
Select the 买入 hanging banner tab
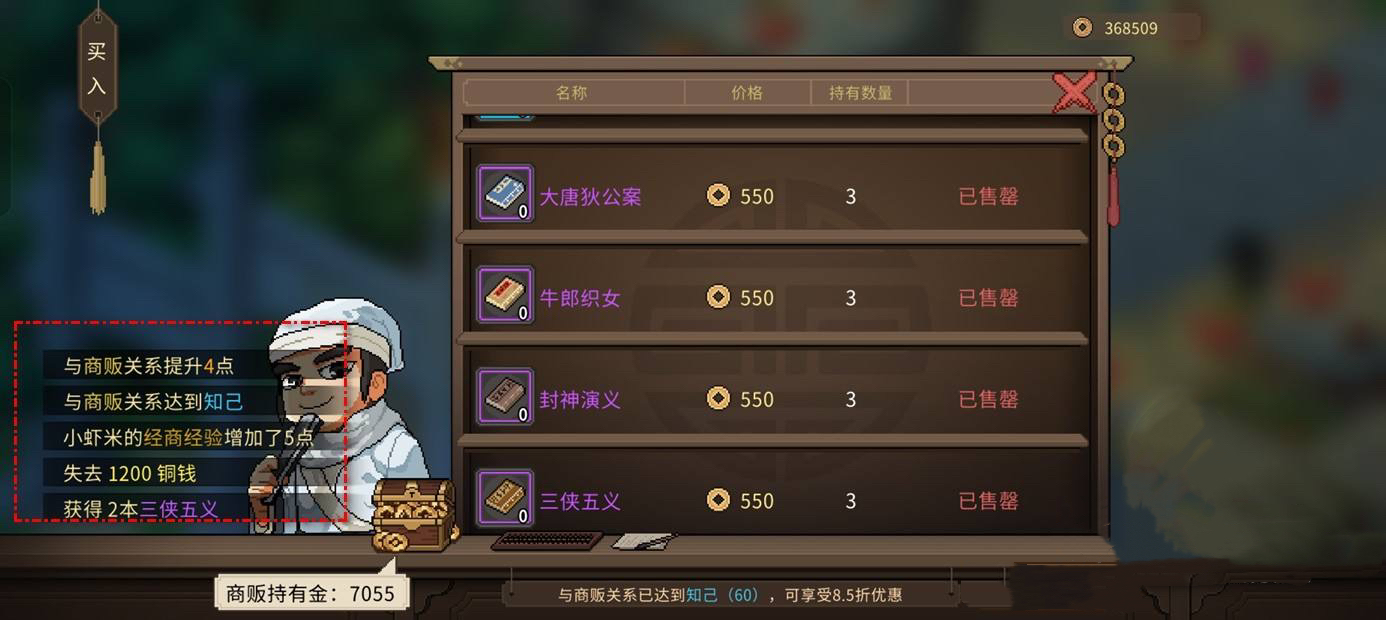tap(96, 68)
